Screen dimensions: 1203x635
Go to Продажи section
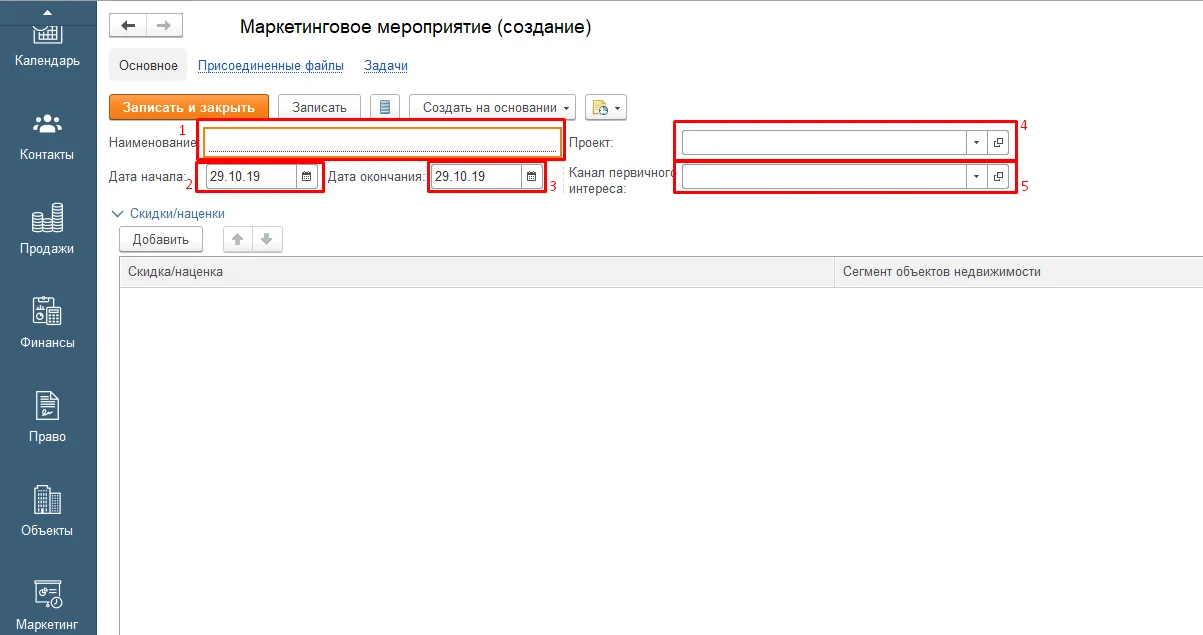(47, 230)
